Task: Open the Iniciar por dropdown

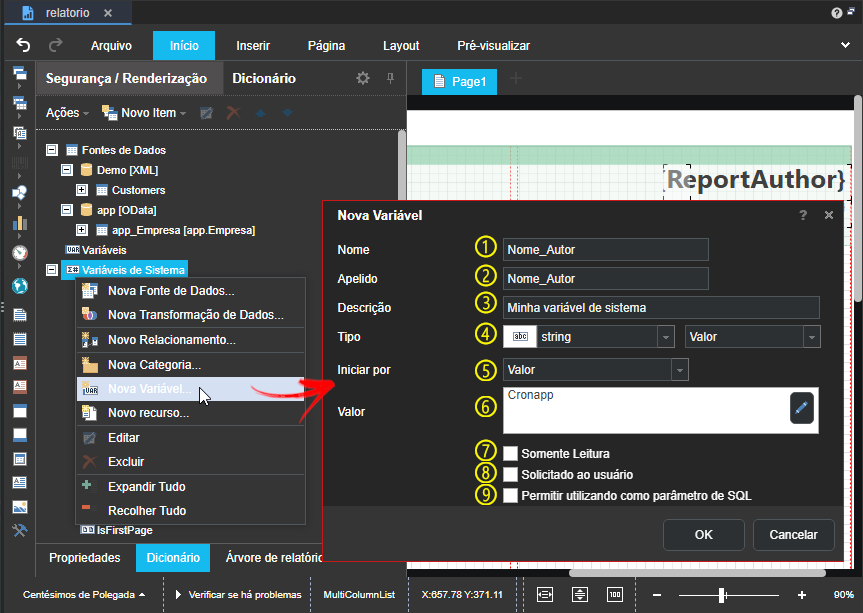Action: tap(680, 370)
